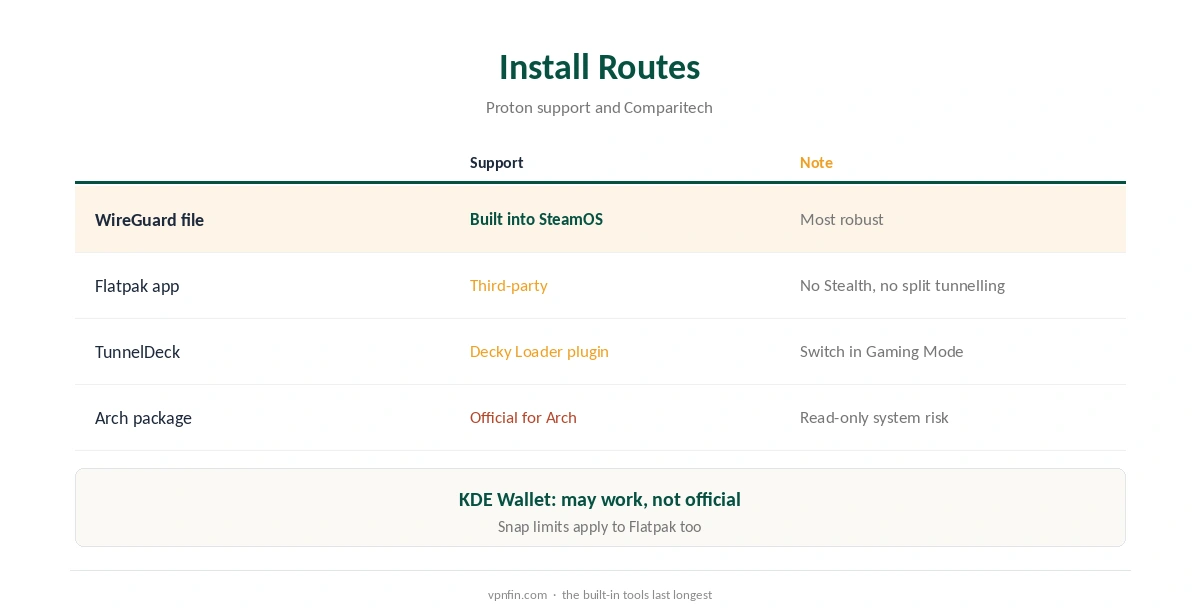Viewport: 1200px width, 614px height.
Task: Click the 'Read-only system risk' note
Action: click(x=874, y=417)
